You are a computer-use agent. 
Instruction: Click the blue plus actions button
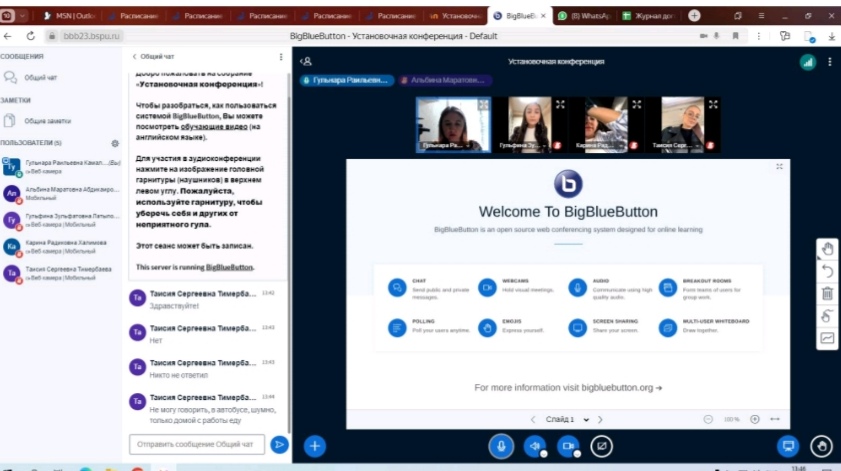pyautogui.click(x=314, y=446)
